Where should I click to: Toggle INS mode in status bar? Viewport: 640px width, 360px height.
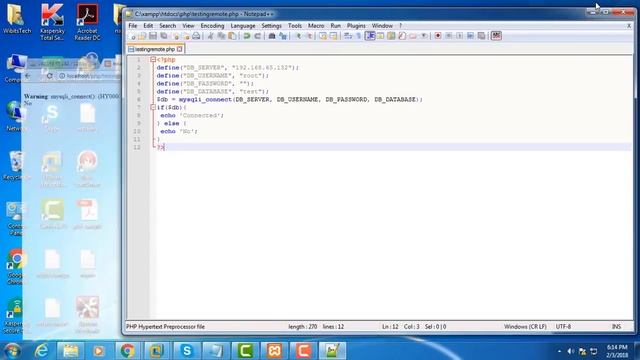(x=616, y=327)
